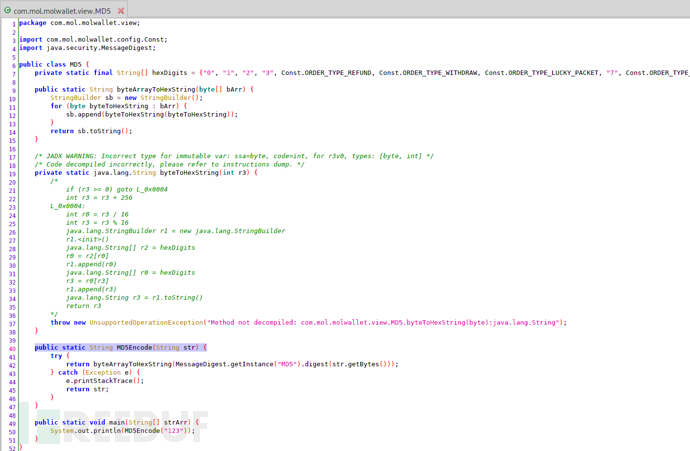Click the 'r1.<init>()' line

(87, 239)
